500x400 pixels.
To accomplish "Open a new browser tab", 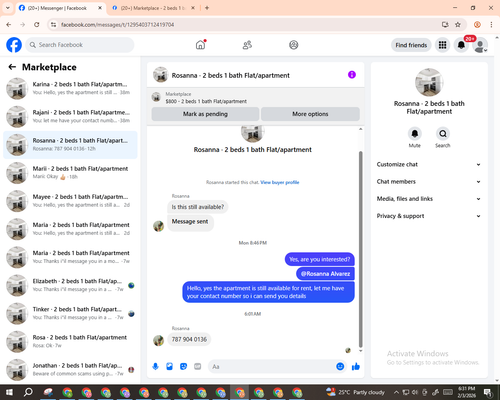I will pyautogui.click(x=207, y=8).
